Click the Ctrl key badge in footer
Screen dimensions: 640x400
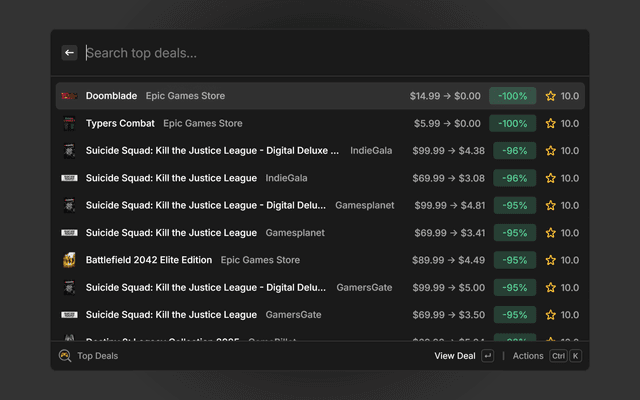pyautogui.click(x=558, y=356)
